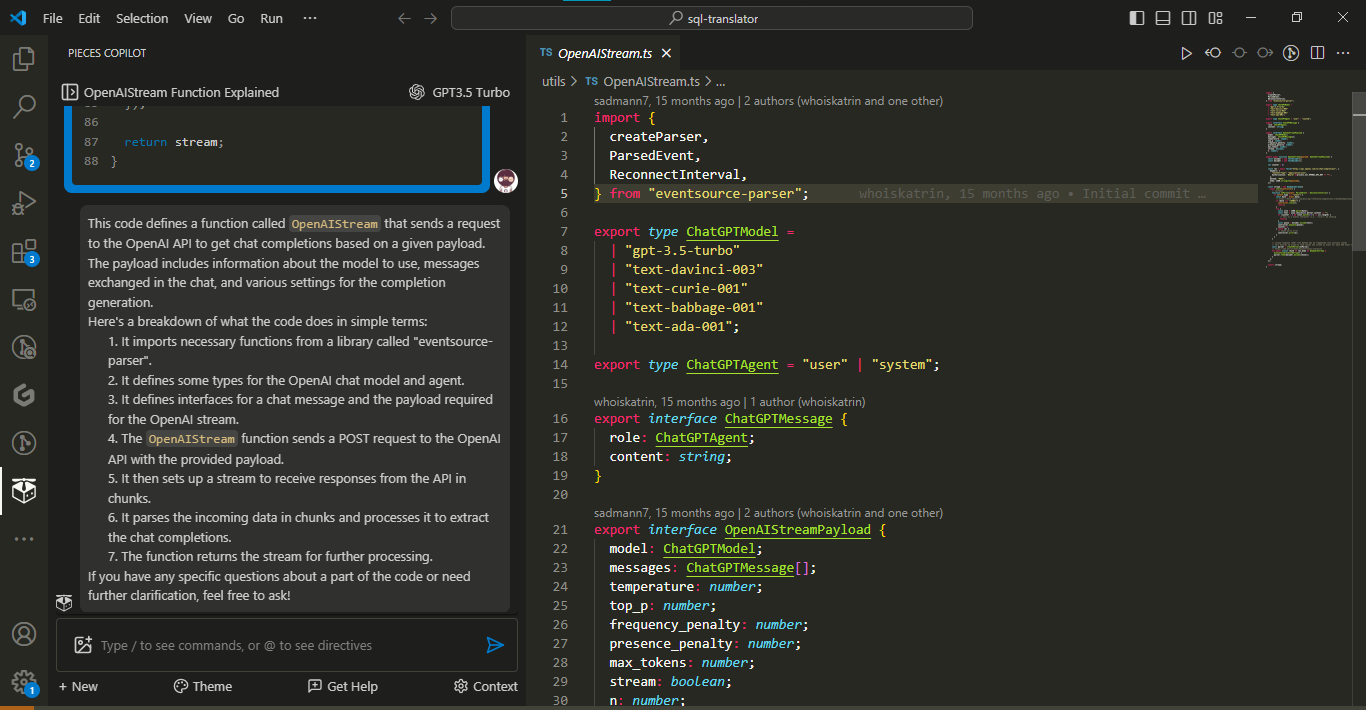Click the send message arrow icon

495,645
